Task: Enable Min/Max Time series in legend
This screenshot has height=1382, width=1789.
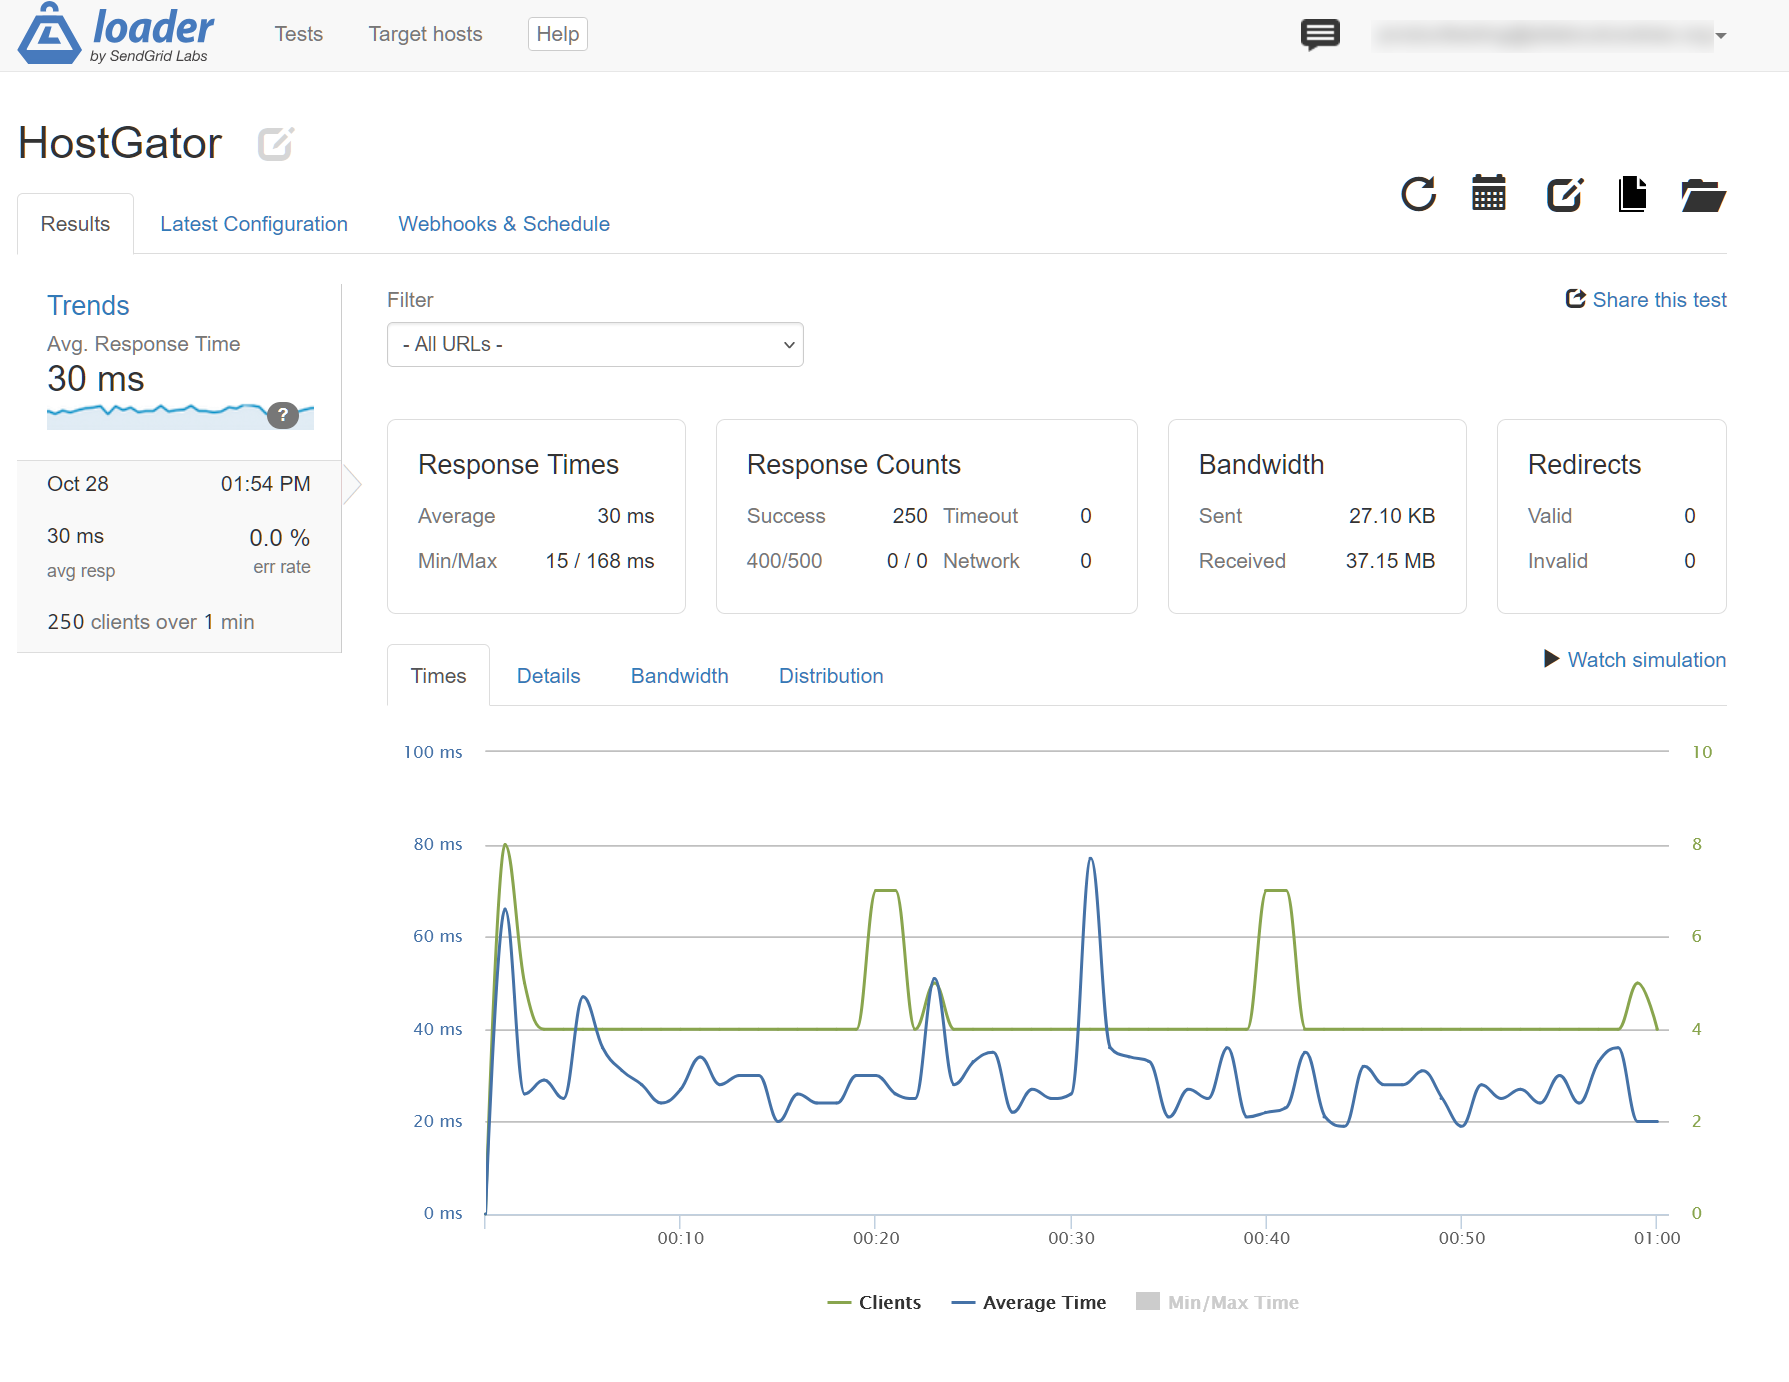Action: click(1217, 1302)
